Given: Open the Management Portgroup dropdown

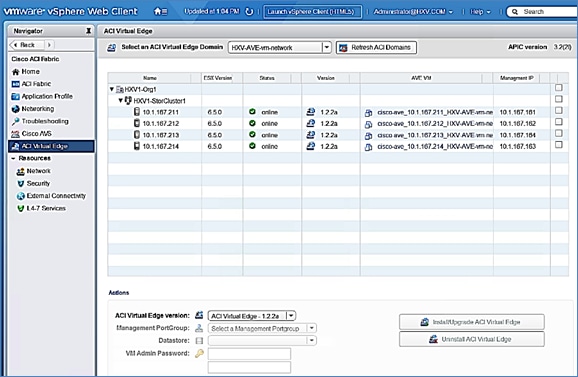Looking at the screenshot, I should (311, 328).
